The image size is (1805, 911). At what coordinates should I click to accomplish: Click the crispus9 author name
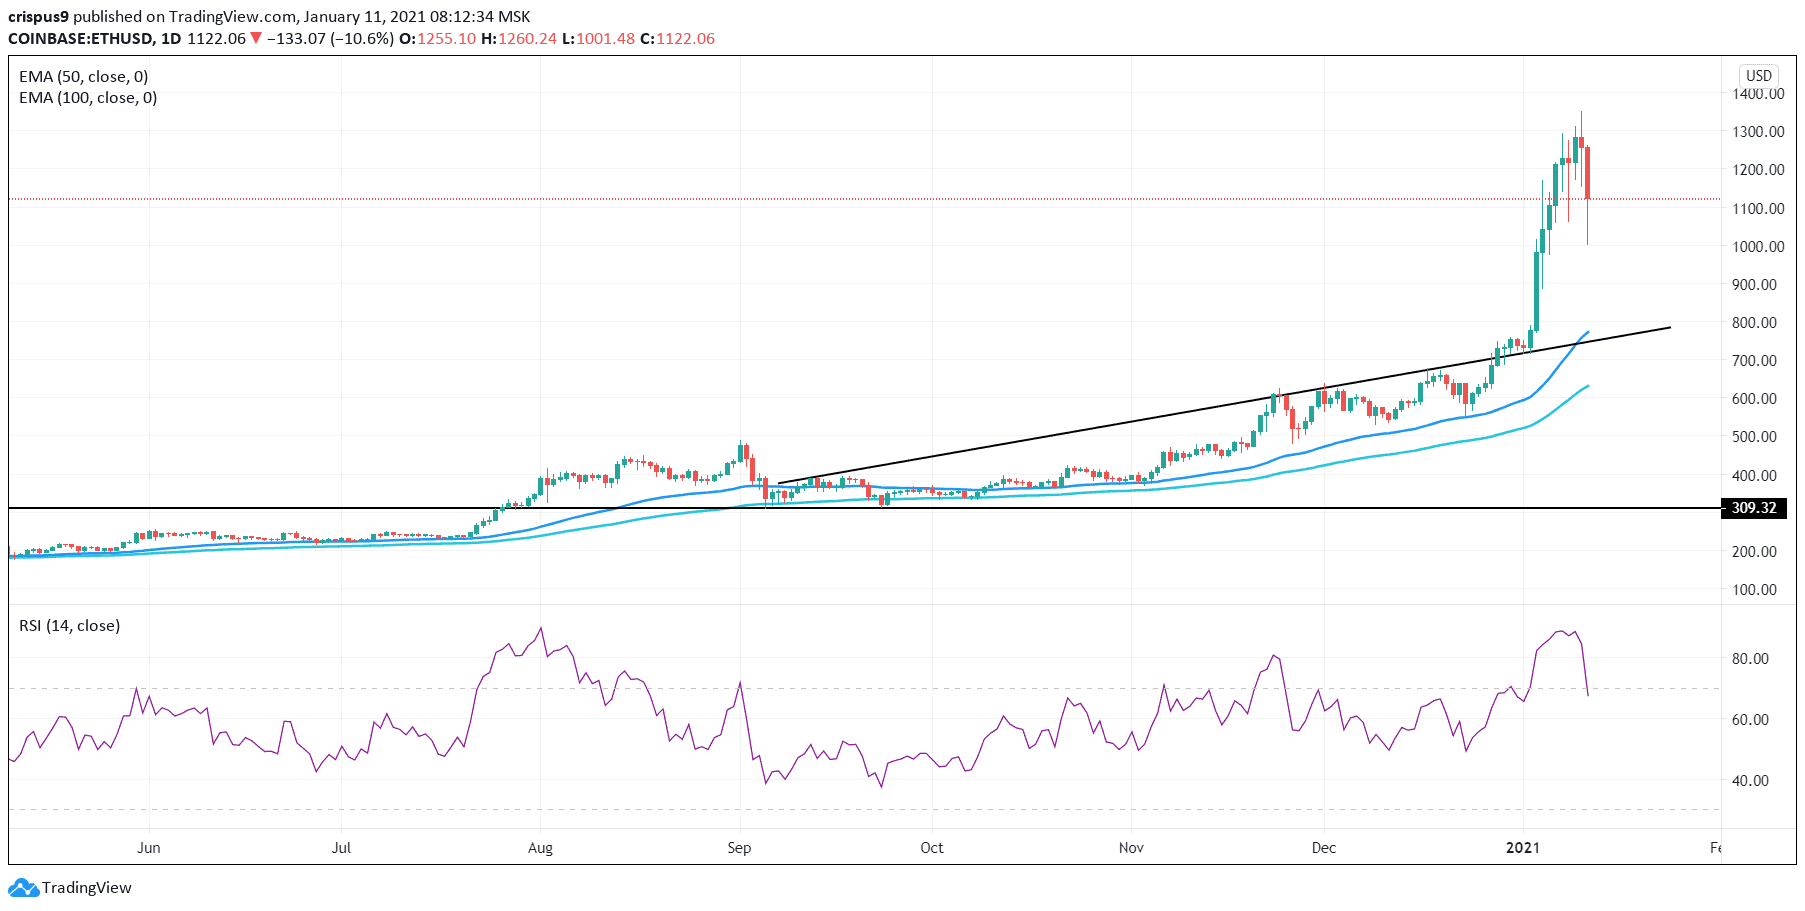(x=38, y=17)
